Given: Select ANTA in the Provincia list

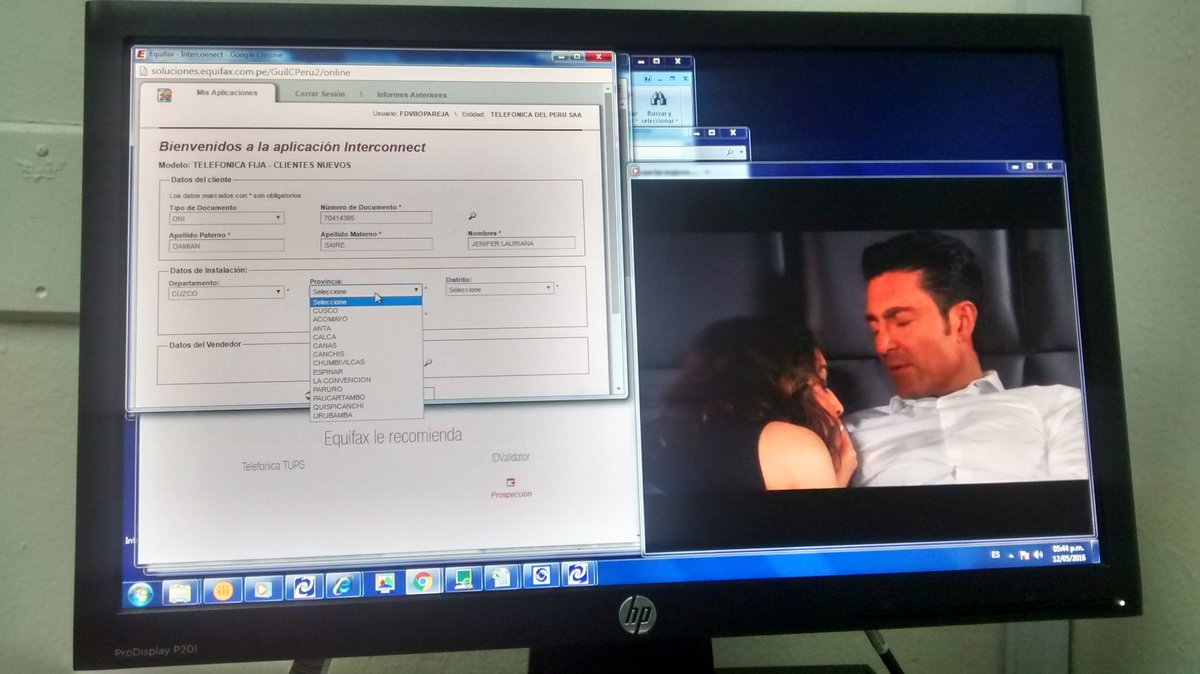Looking at the screenshot, I should (x=366, y=328).
